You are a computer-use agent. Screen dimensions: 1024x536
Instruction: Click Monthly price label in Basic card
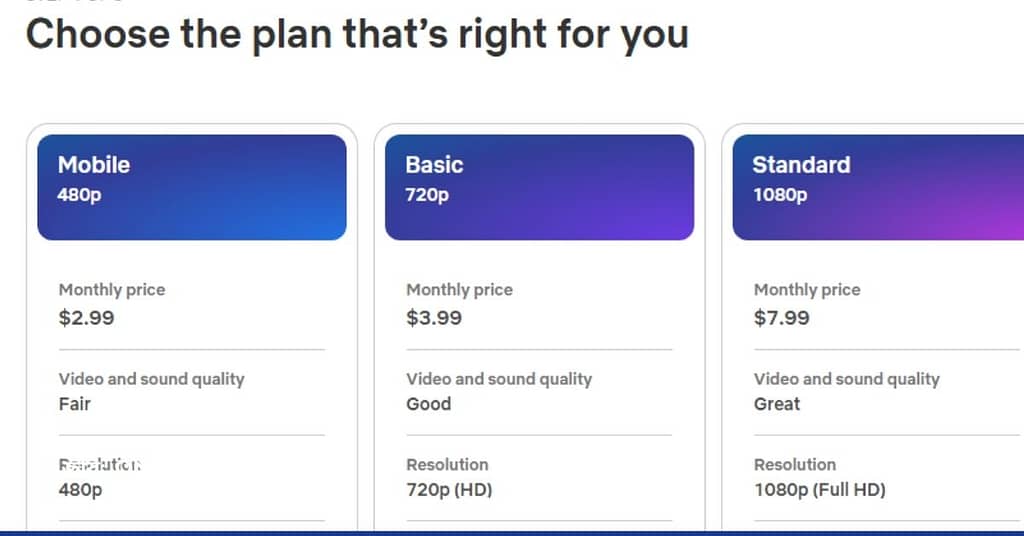459,290
